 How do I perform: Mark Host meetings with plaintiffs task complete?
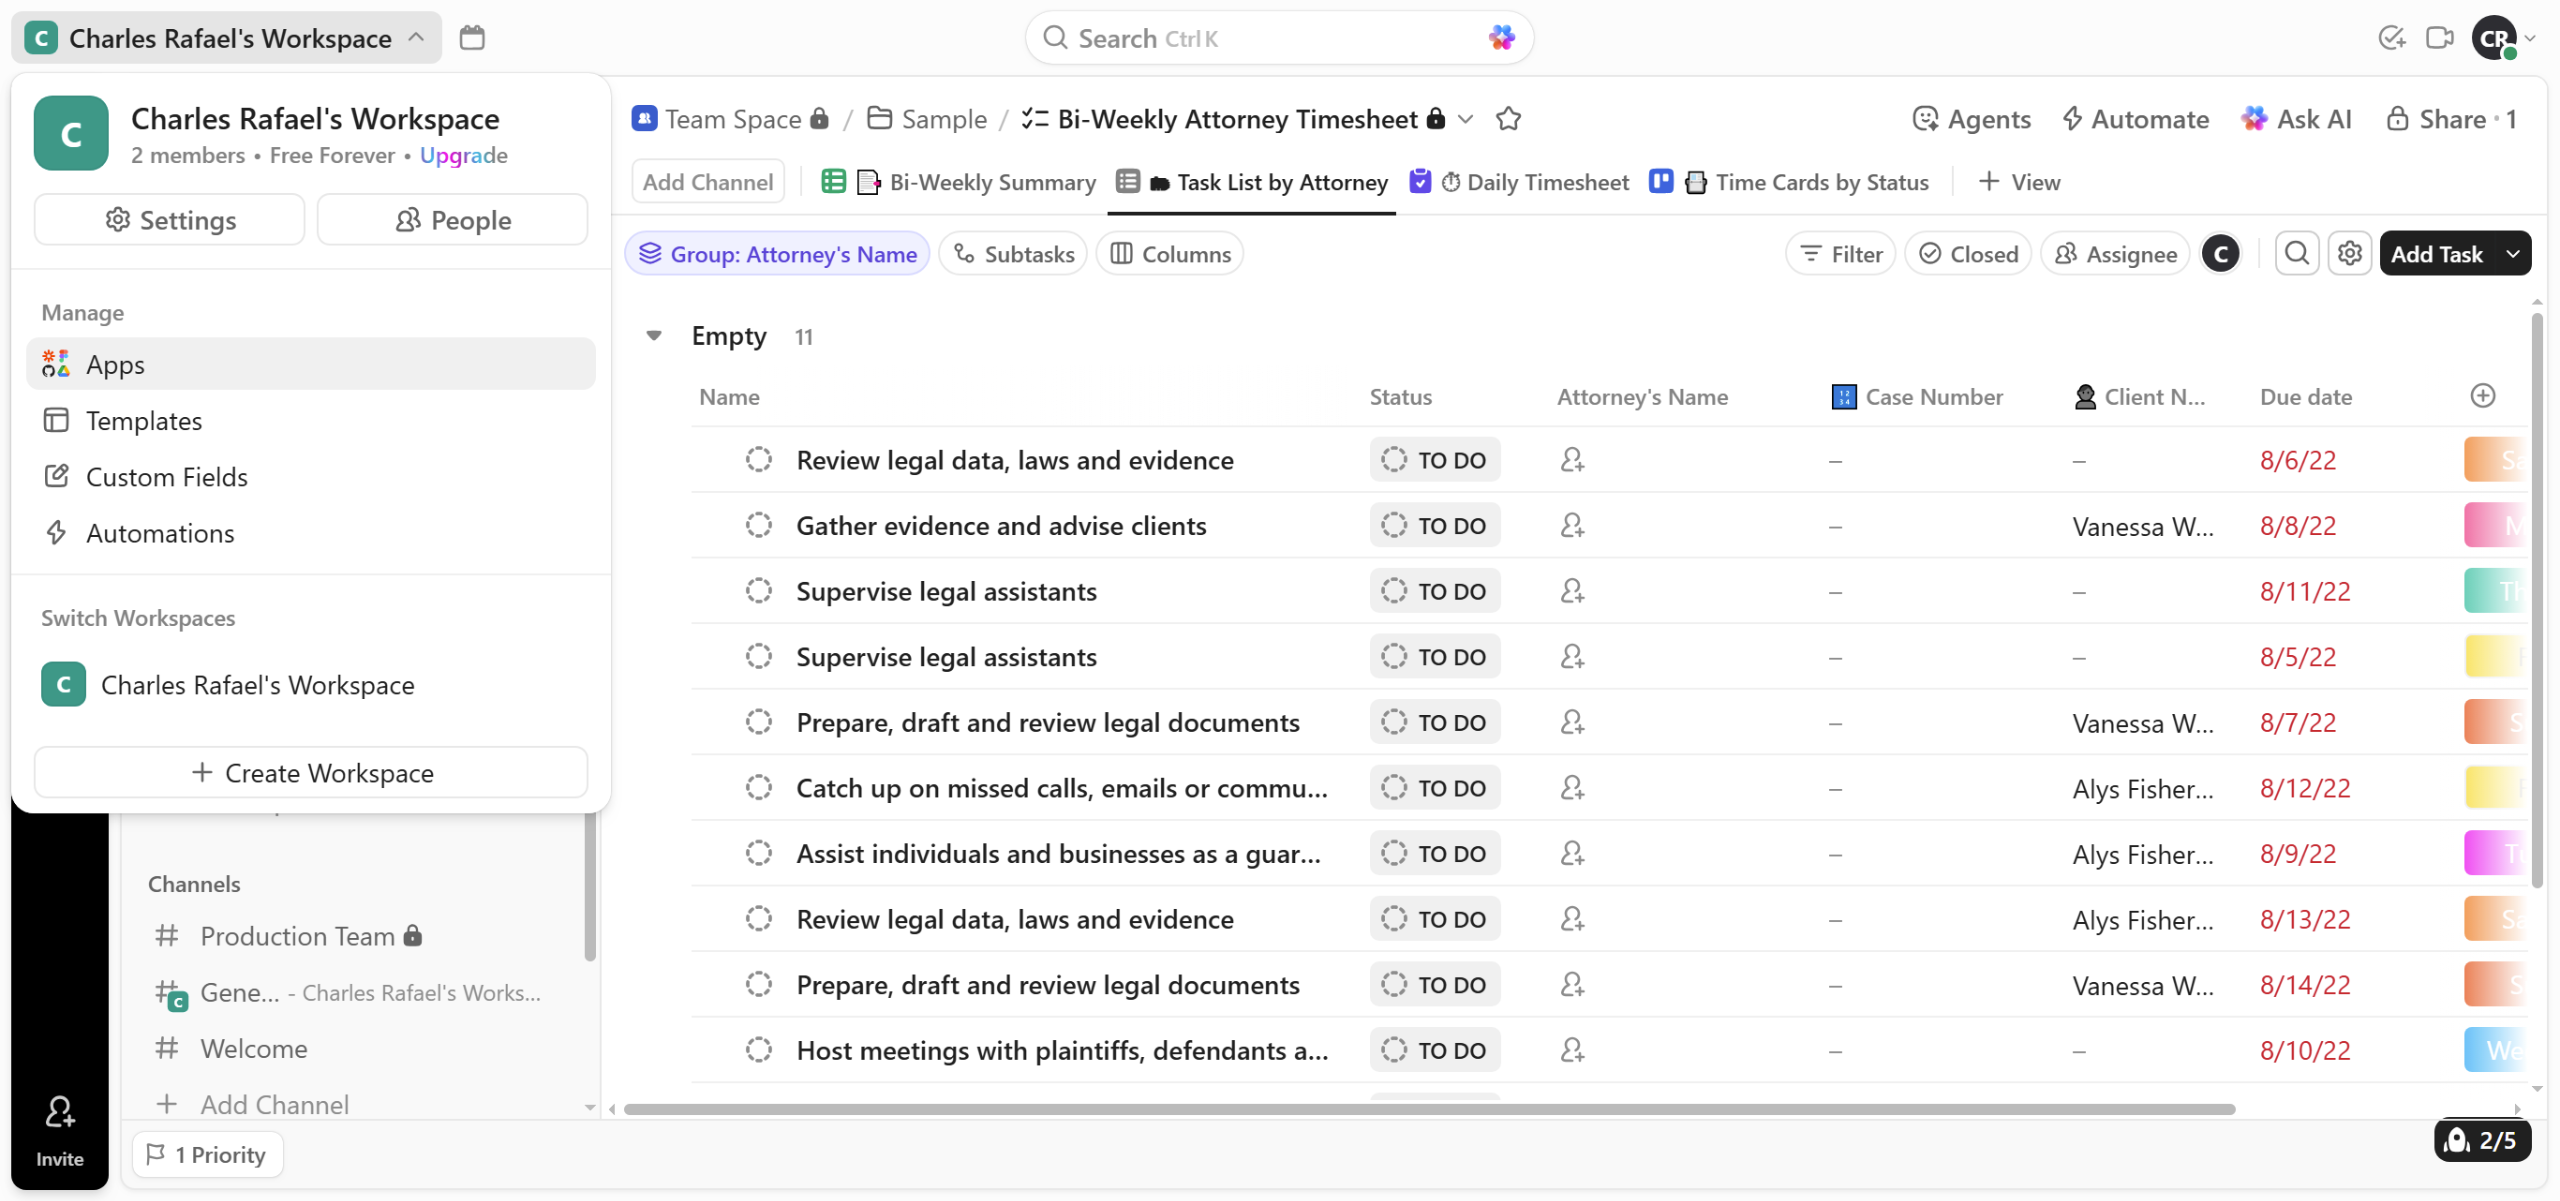point(759,1050)
